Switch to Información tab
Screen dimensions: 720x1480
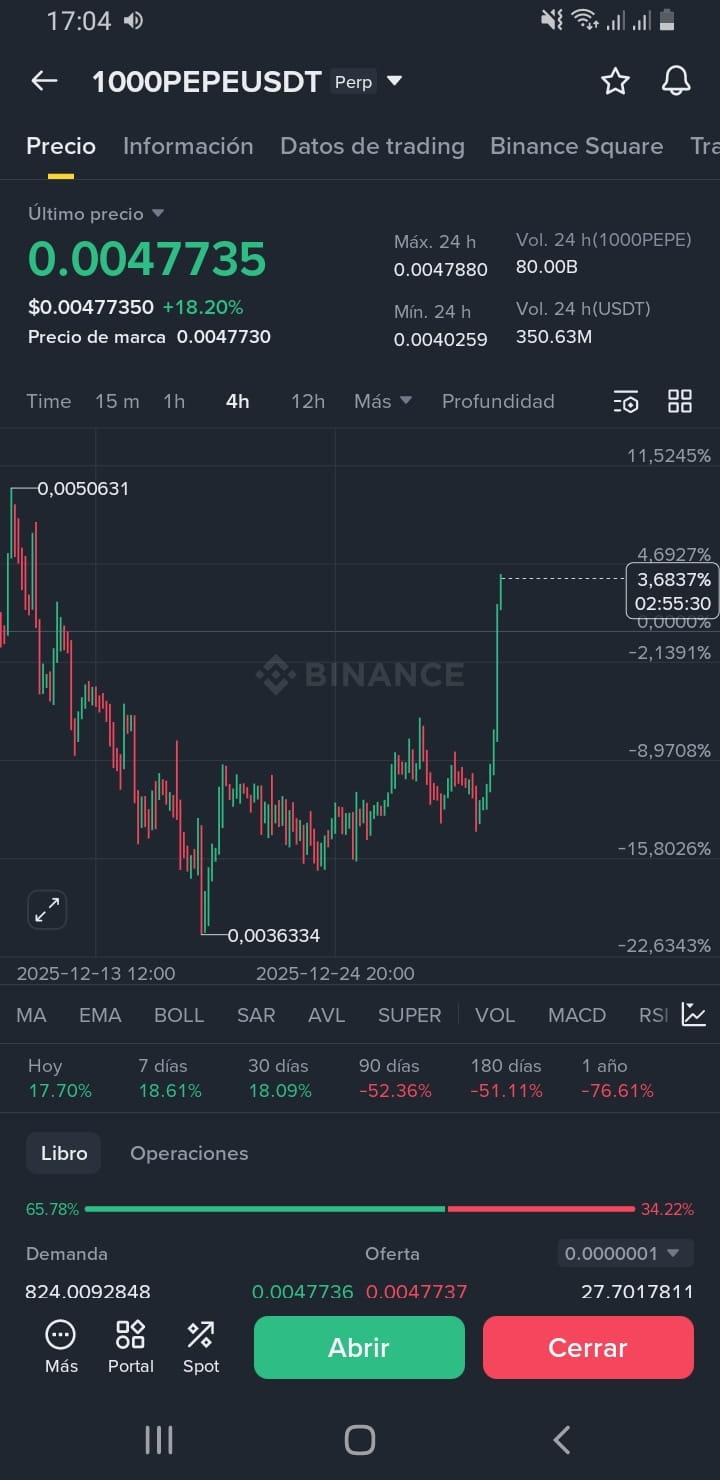[188, 146]
